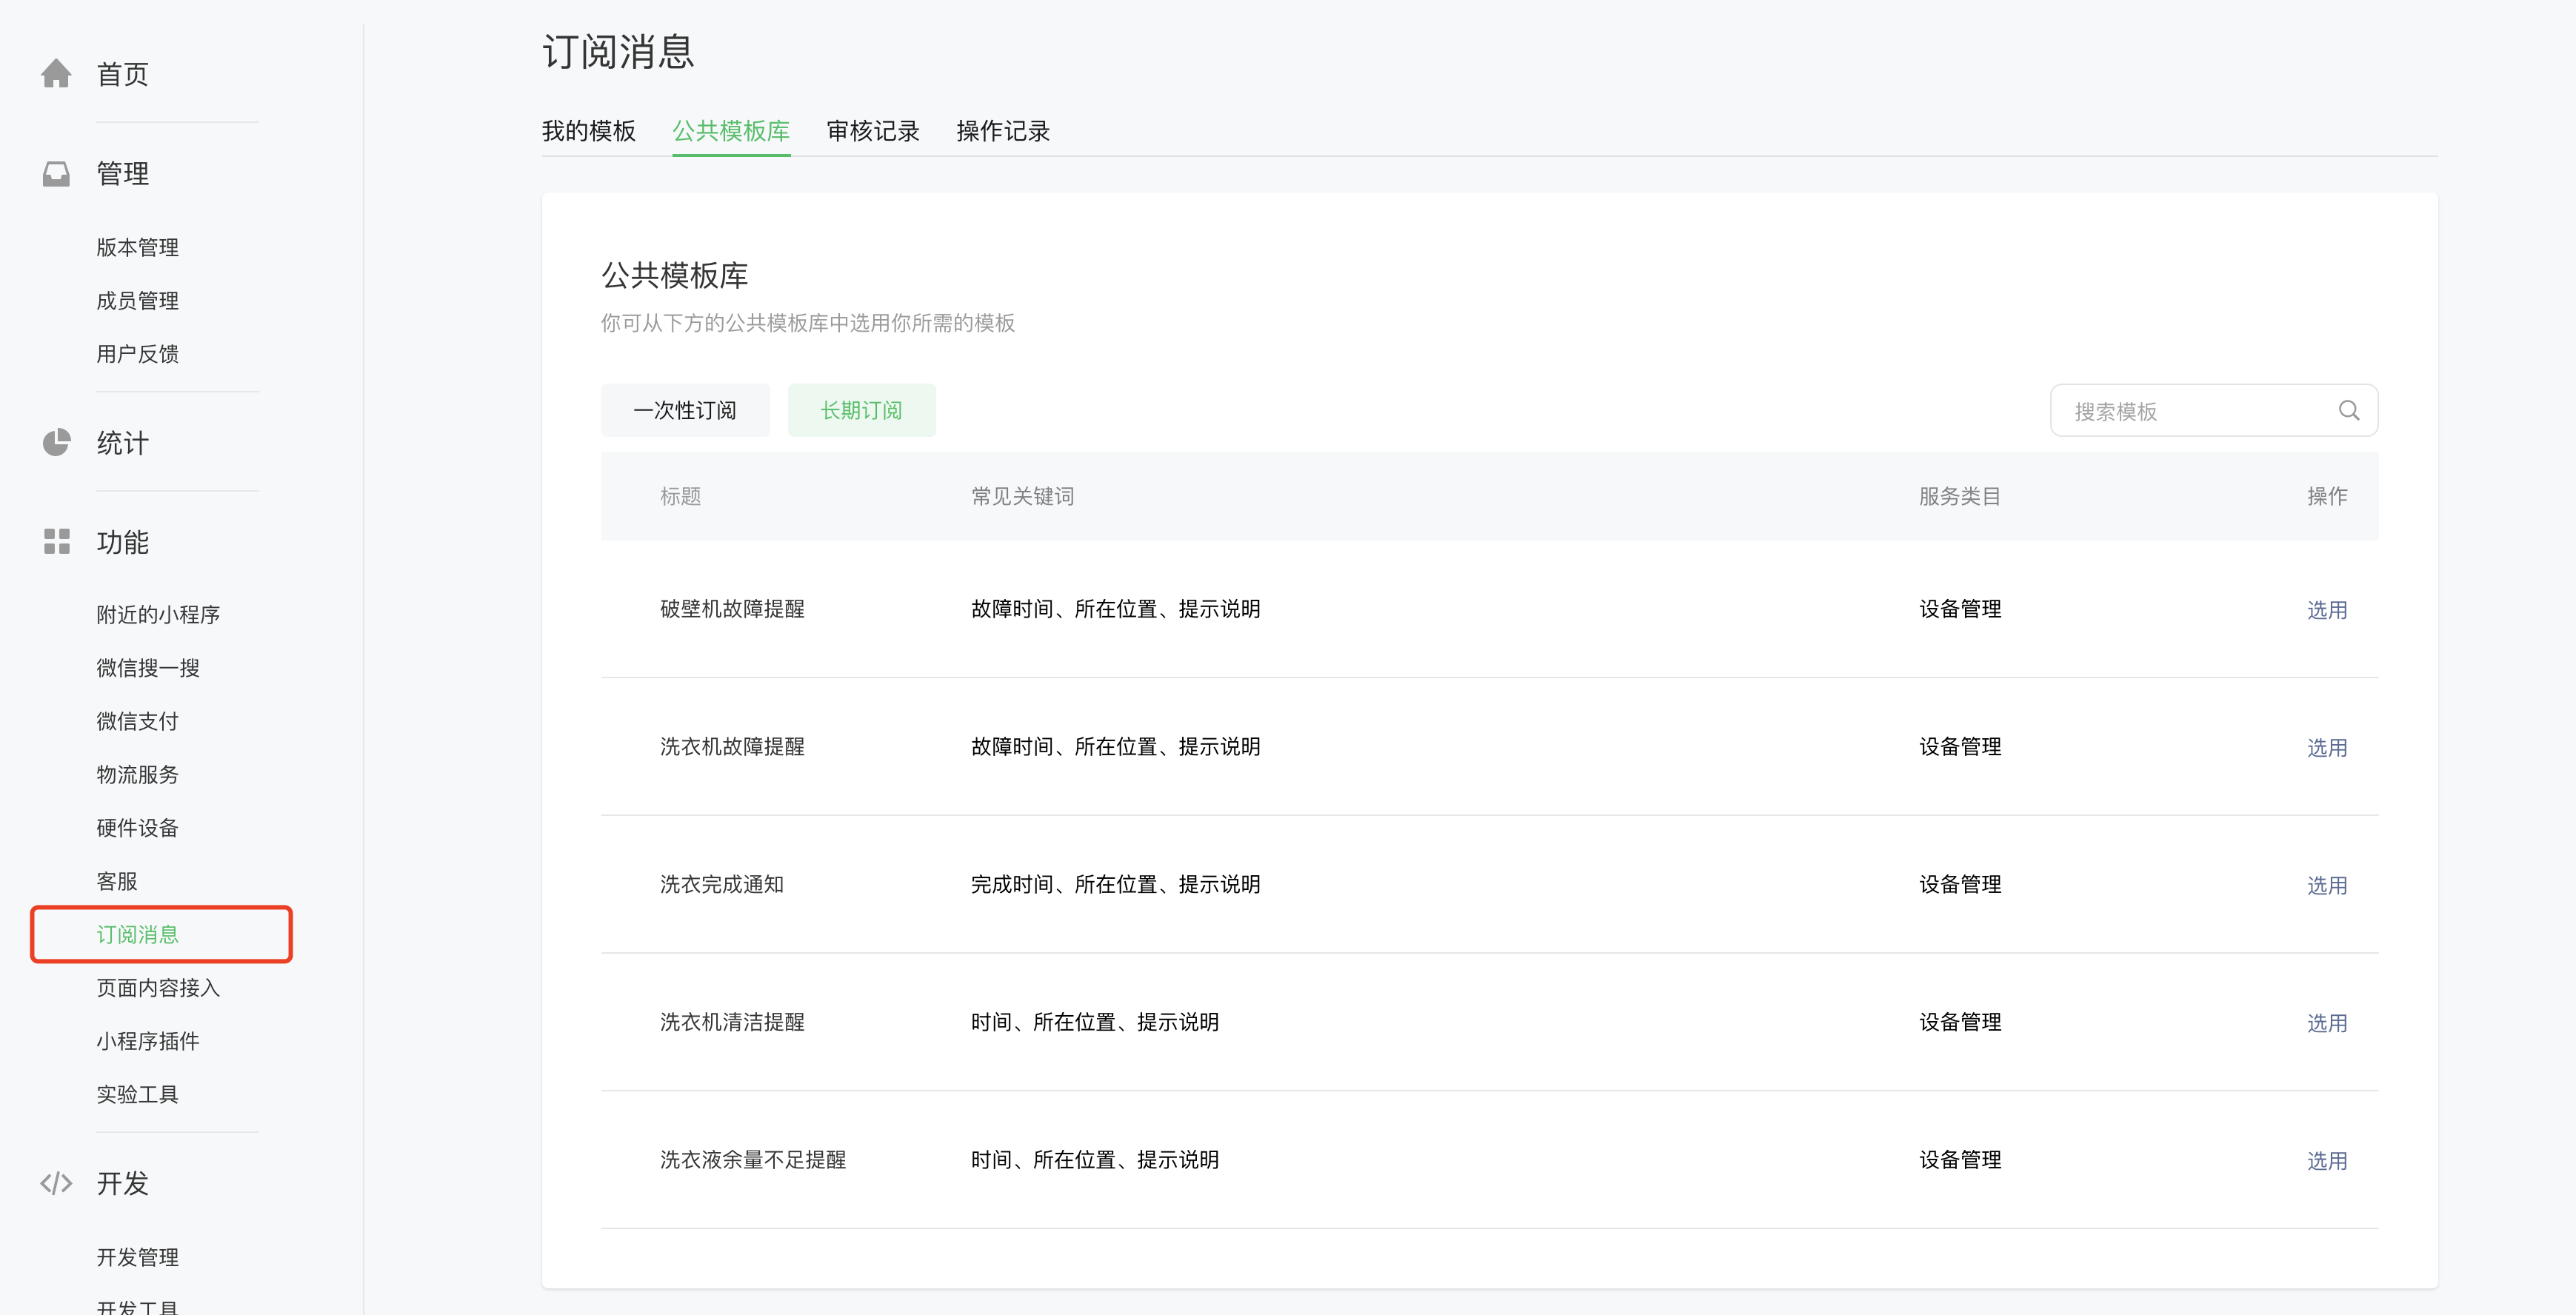Go to 成员管理 in sidebar

pos(138,301)
